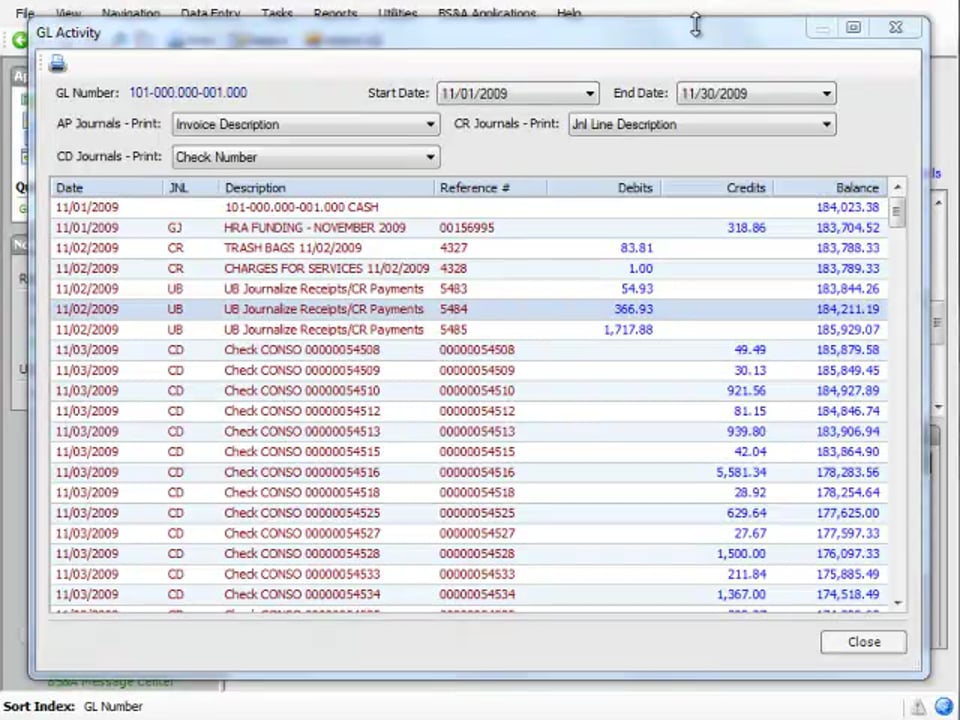
Task: Open the Start Date dropdown
Action: [x=590, y=94]
